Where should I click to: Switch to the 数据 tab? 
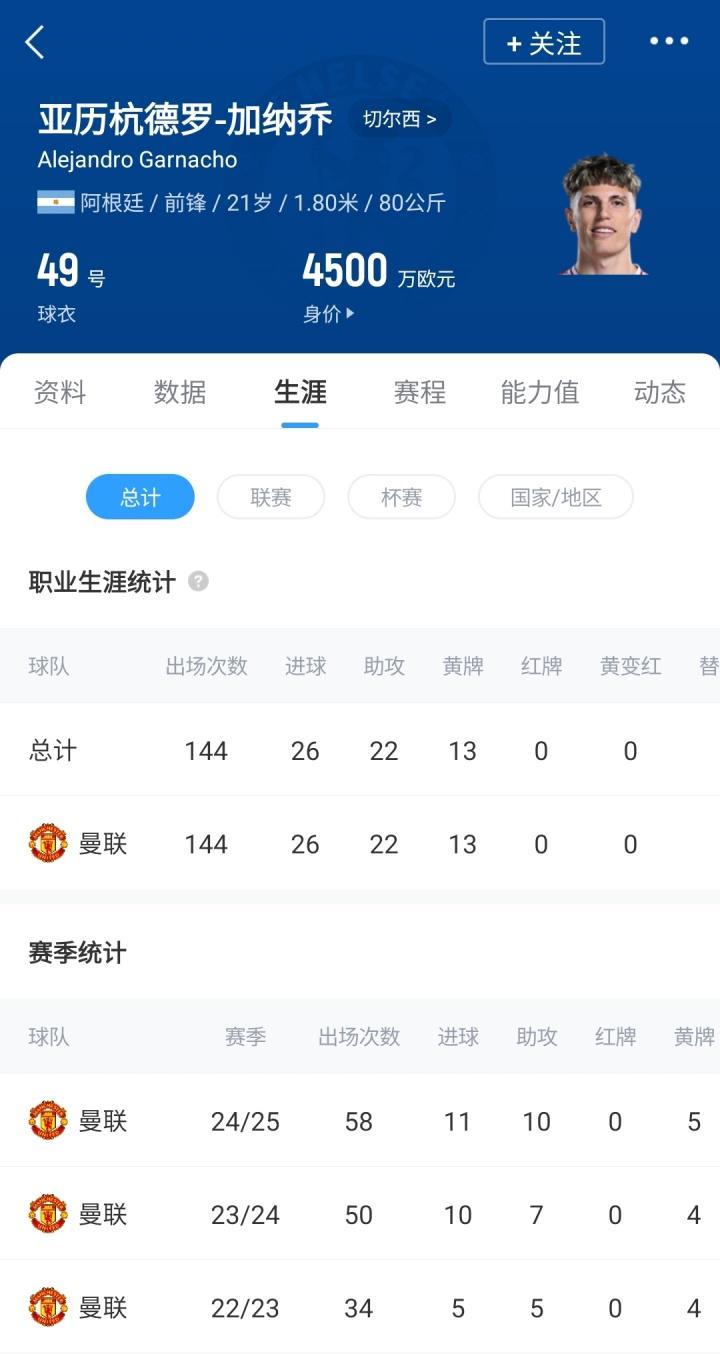point(180,392)
